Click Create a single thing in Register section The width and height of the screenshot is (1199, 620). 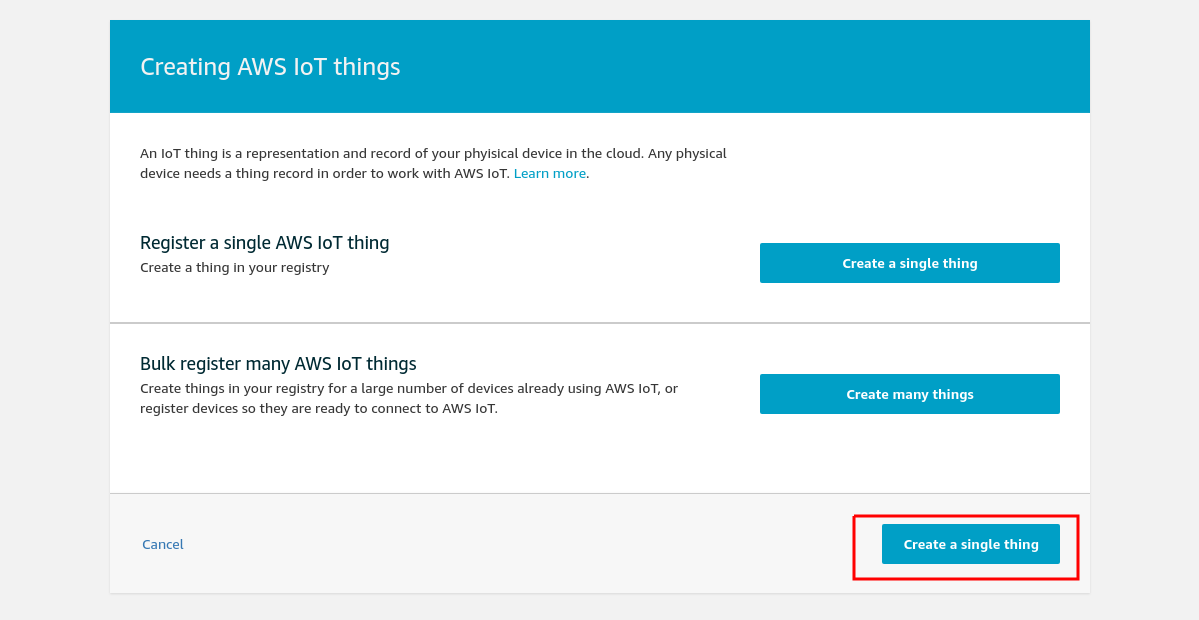click(x=909, y=263)
